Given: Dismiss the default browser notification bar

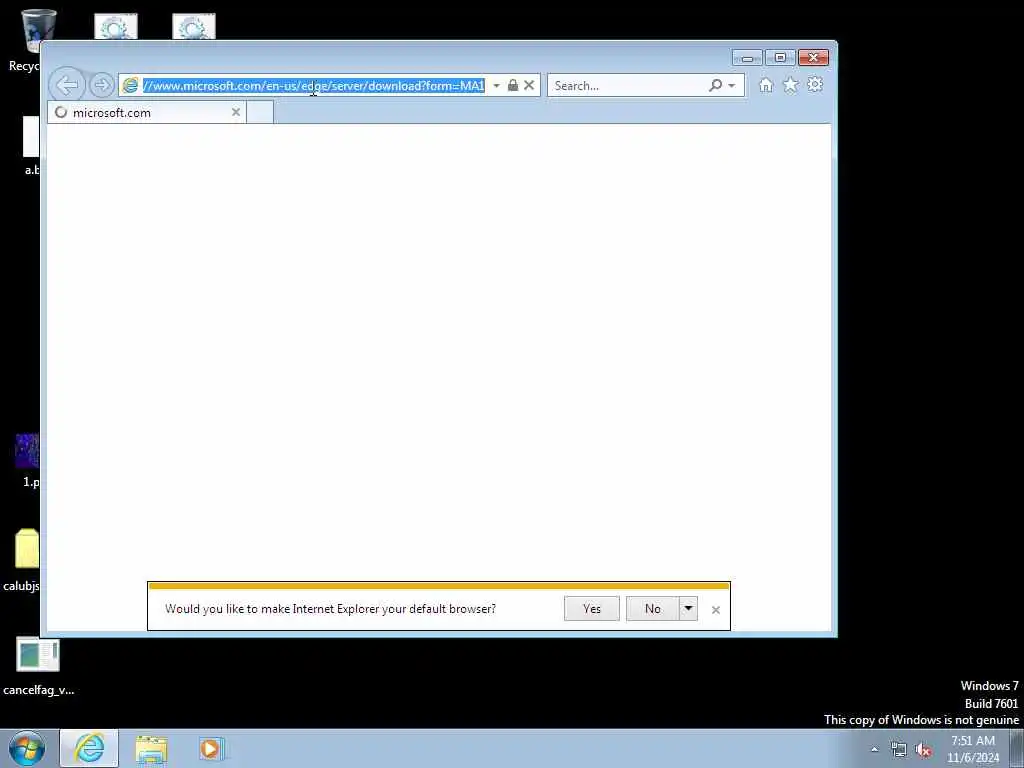Looking at the screenshot, I should pyautogui.click(x=716, y=609).
